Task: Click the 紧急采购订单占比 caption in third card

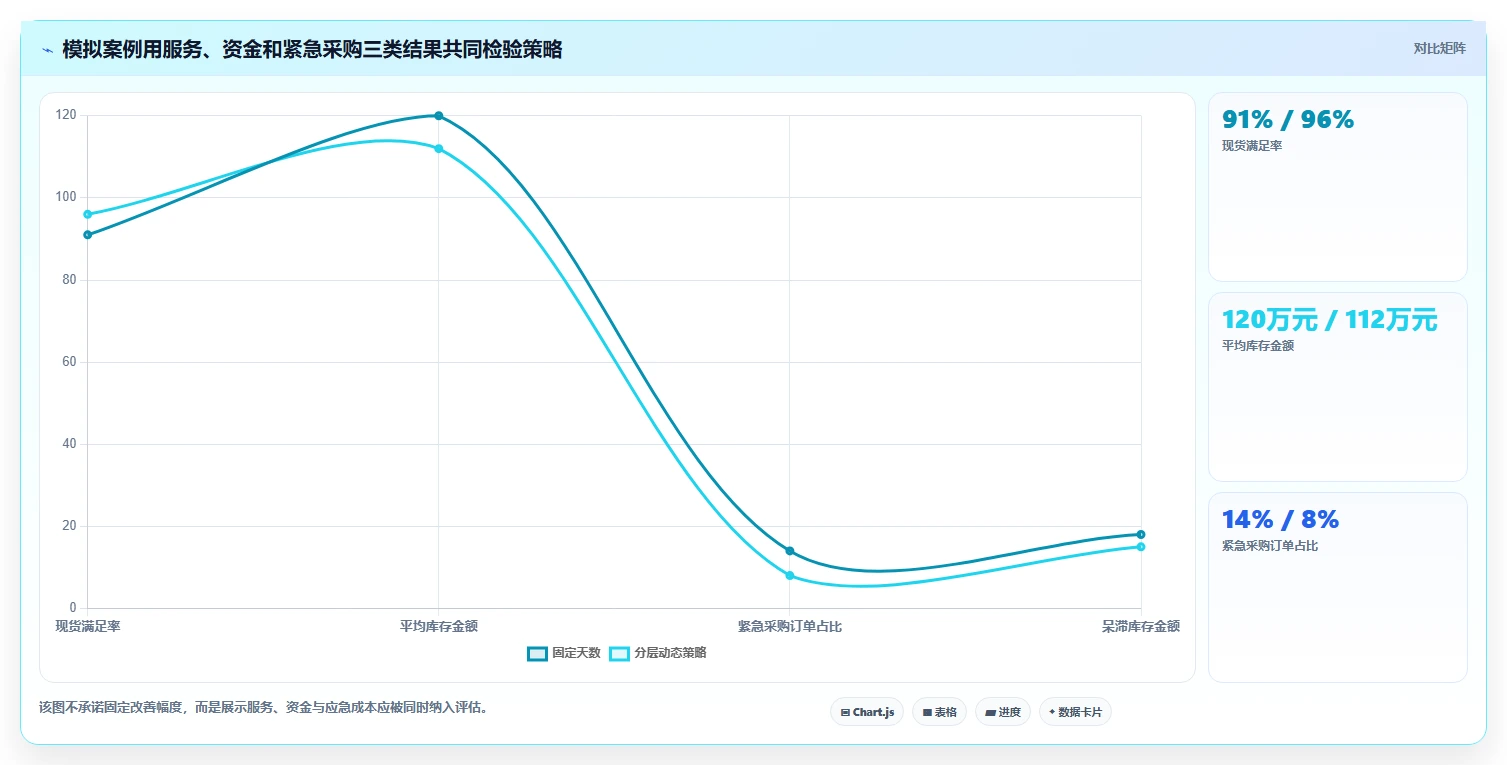Action: click(x=1270, y=546)
